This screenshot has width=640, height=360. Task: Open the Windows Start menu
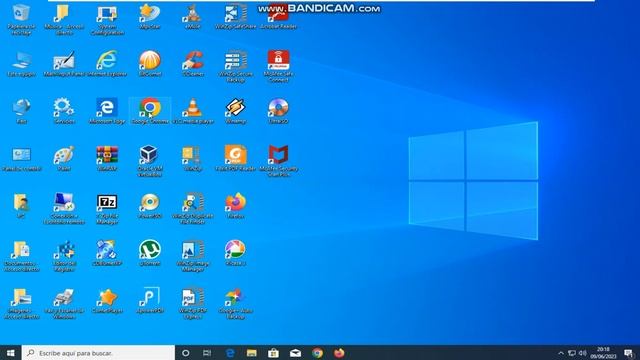[x=11, y=353]
